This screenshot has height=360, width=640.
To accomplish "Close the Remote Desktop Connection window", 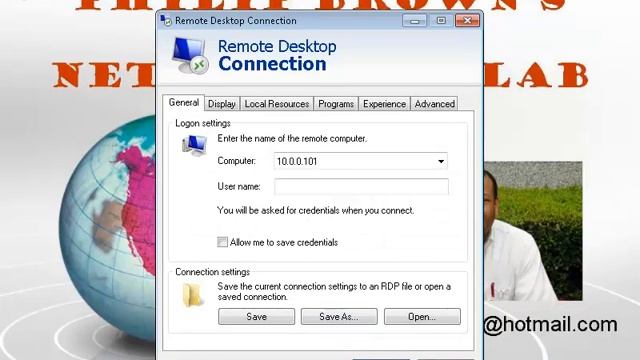I will pyautogui.click(x=467, y=20).
